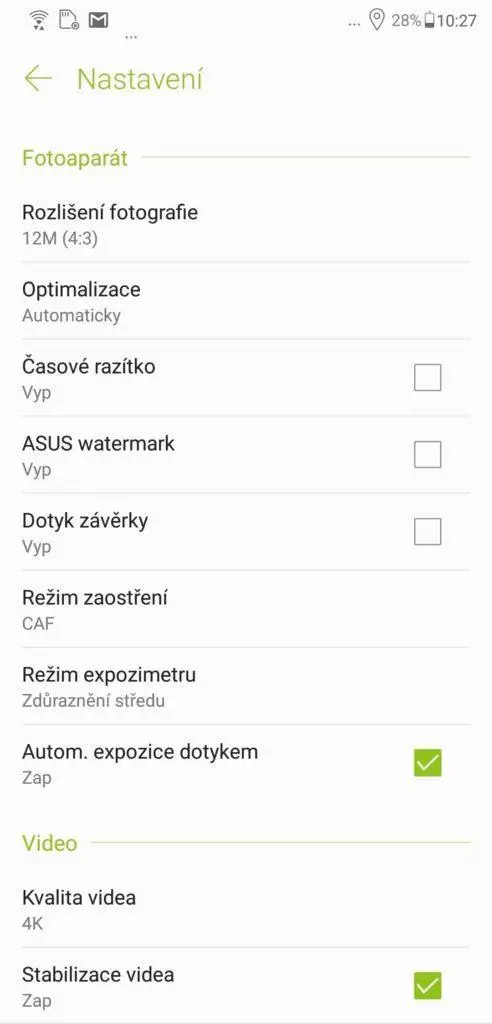Viewport: 492px width, 1024px height.
Task: Tap the SD card status icon
Action: click(69, 20)
